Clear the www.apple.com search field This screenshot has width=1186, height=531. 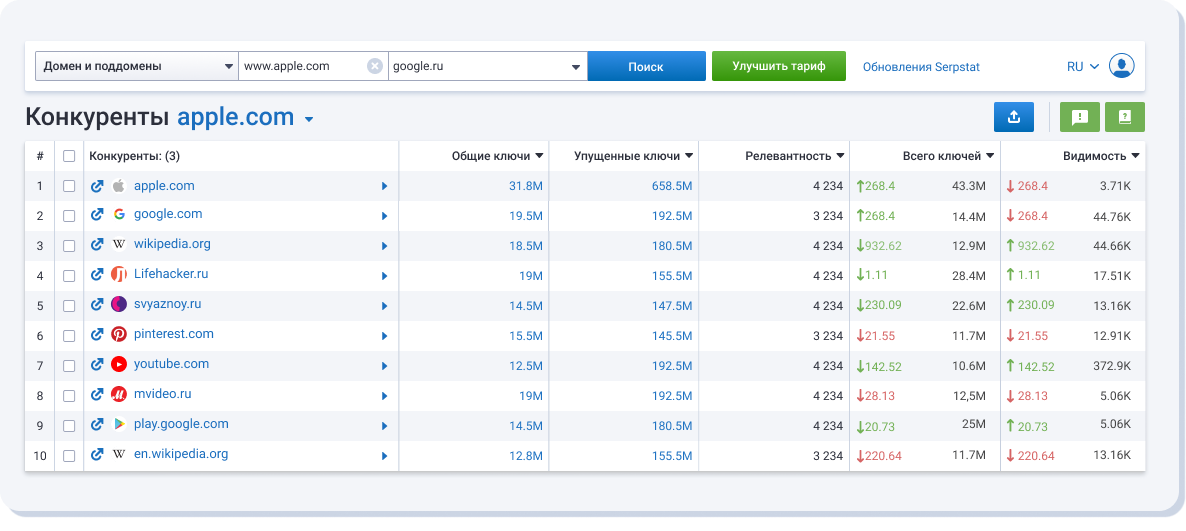[x=375, y=67]
